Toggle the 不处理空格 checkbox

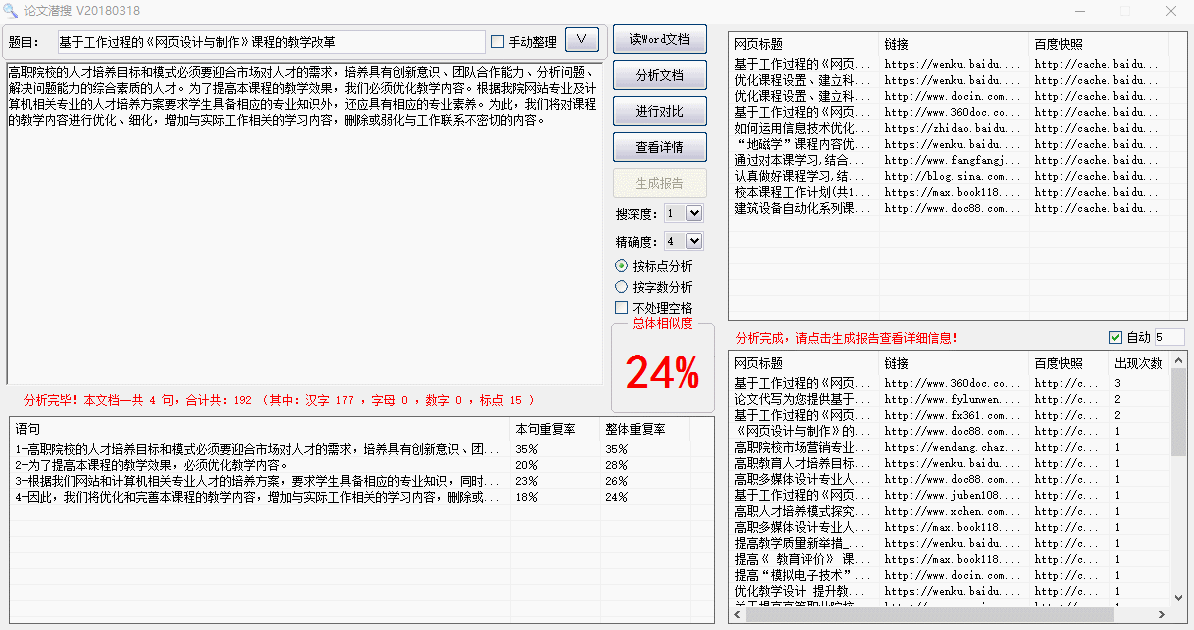(621, 308)
